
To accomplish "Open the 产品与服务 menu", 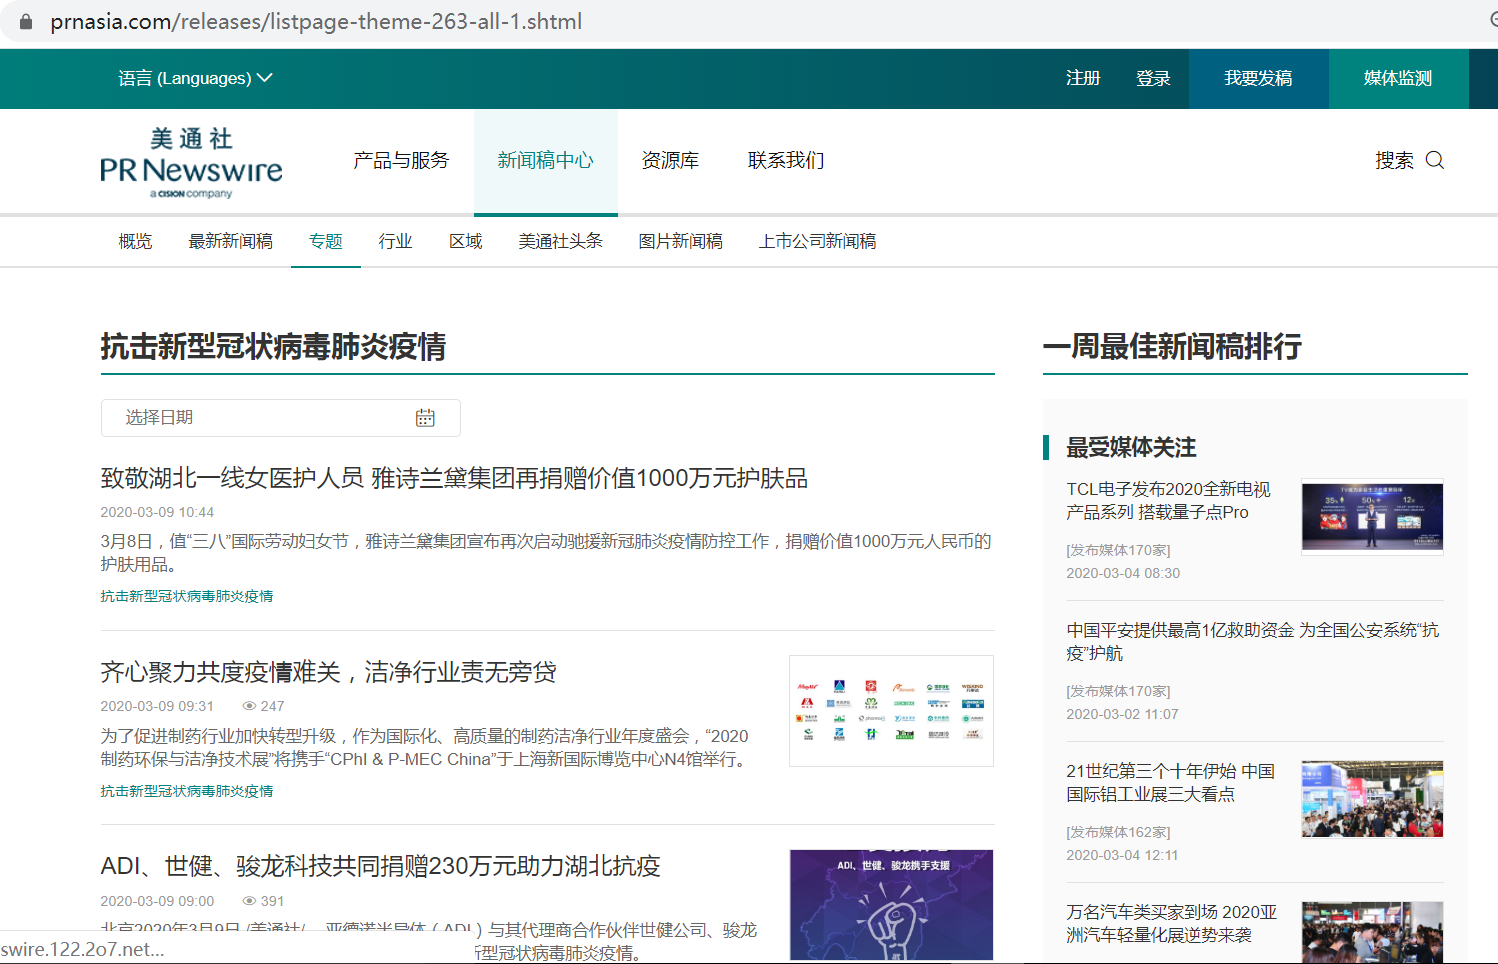I will point(401,160).
